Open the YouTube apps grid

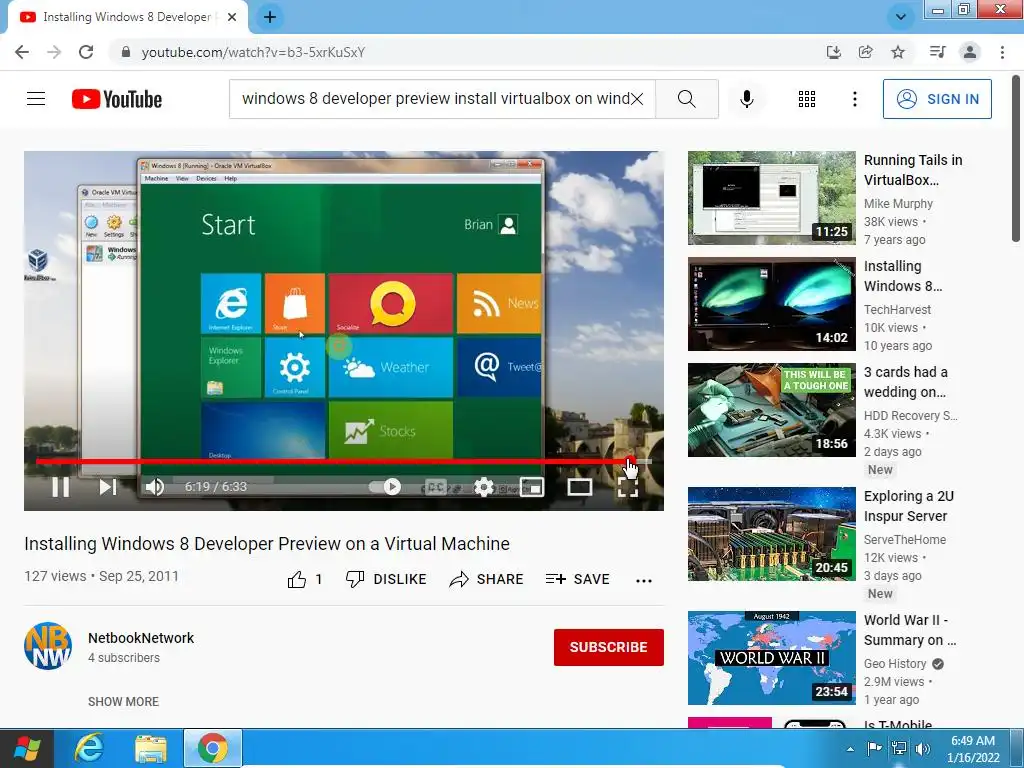(x=807, y=99)
